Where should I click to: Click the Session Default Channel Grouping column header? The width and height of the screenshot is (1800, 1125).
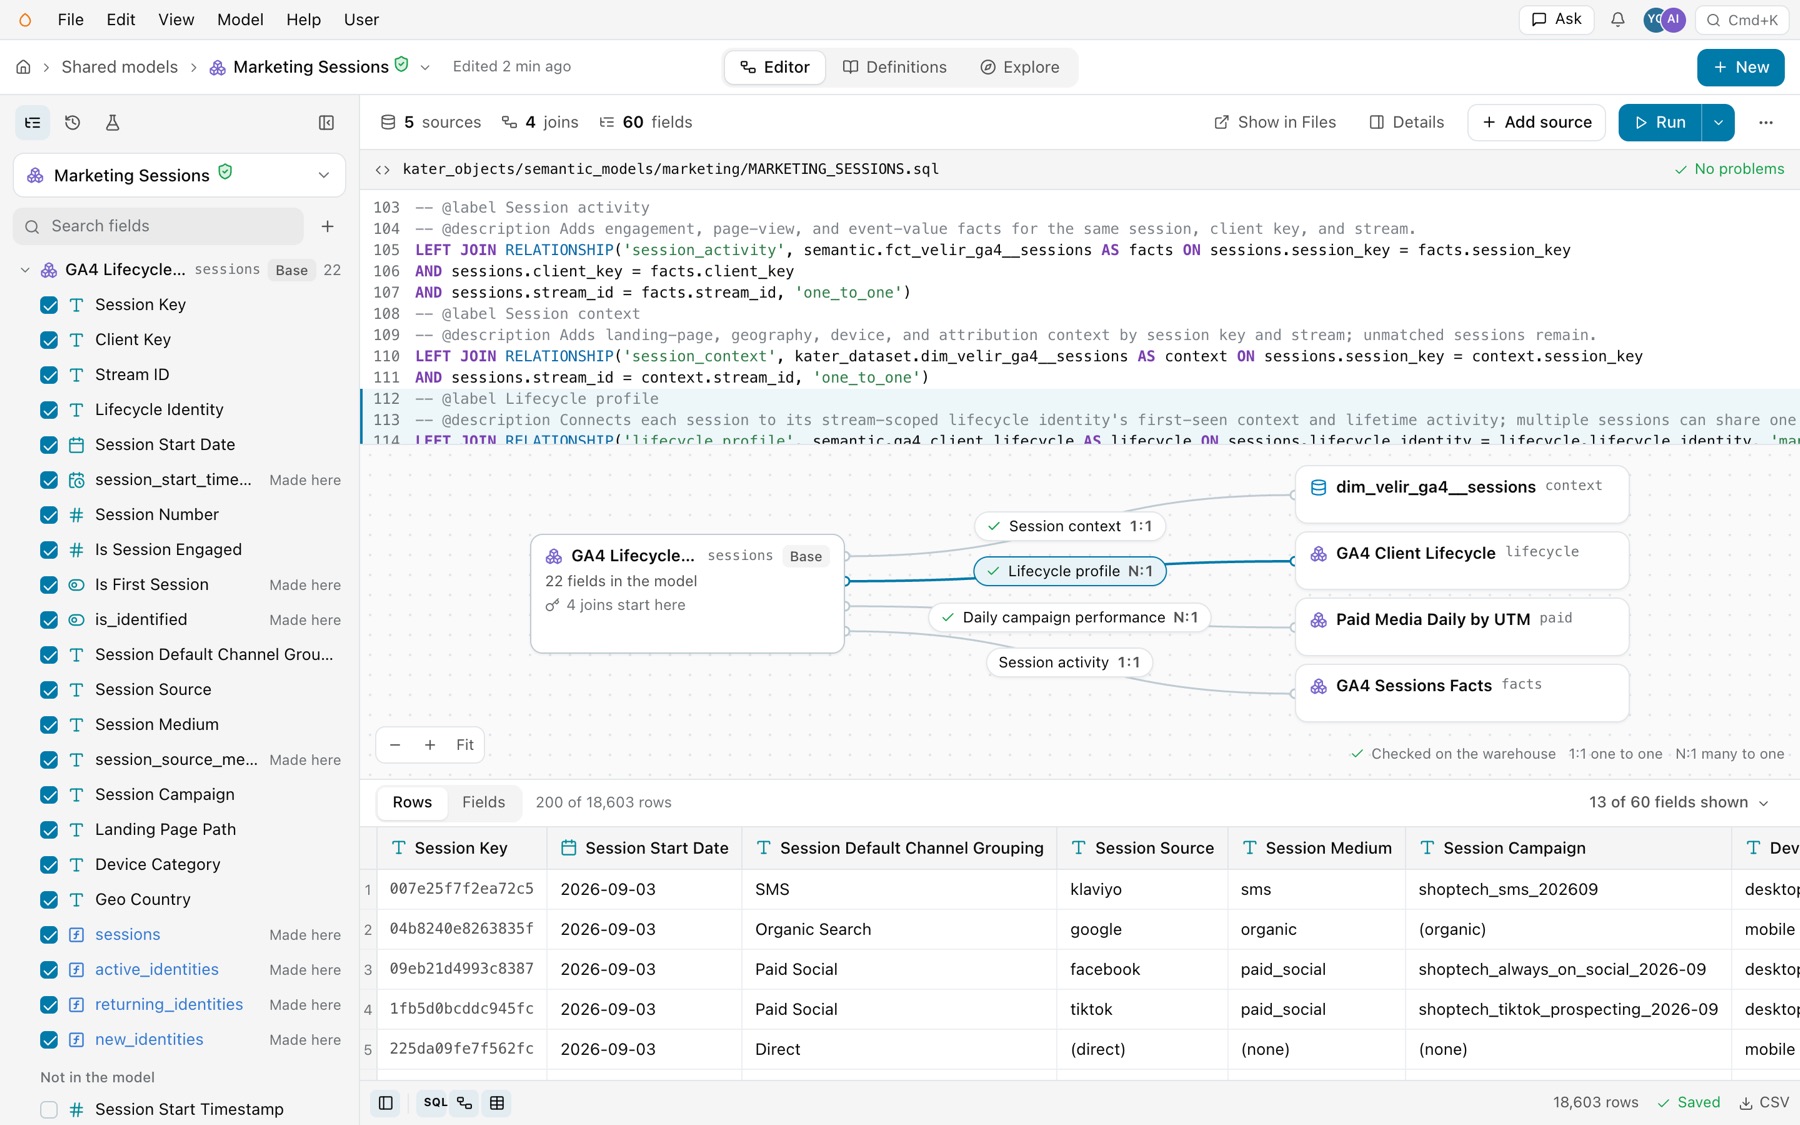tap(900, 848)
